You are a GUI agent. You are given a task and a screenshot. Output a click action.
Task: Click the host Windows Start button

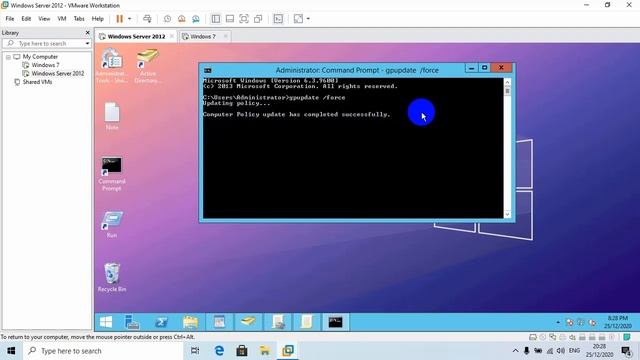(11, 351)
